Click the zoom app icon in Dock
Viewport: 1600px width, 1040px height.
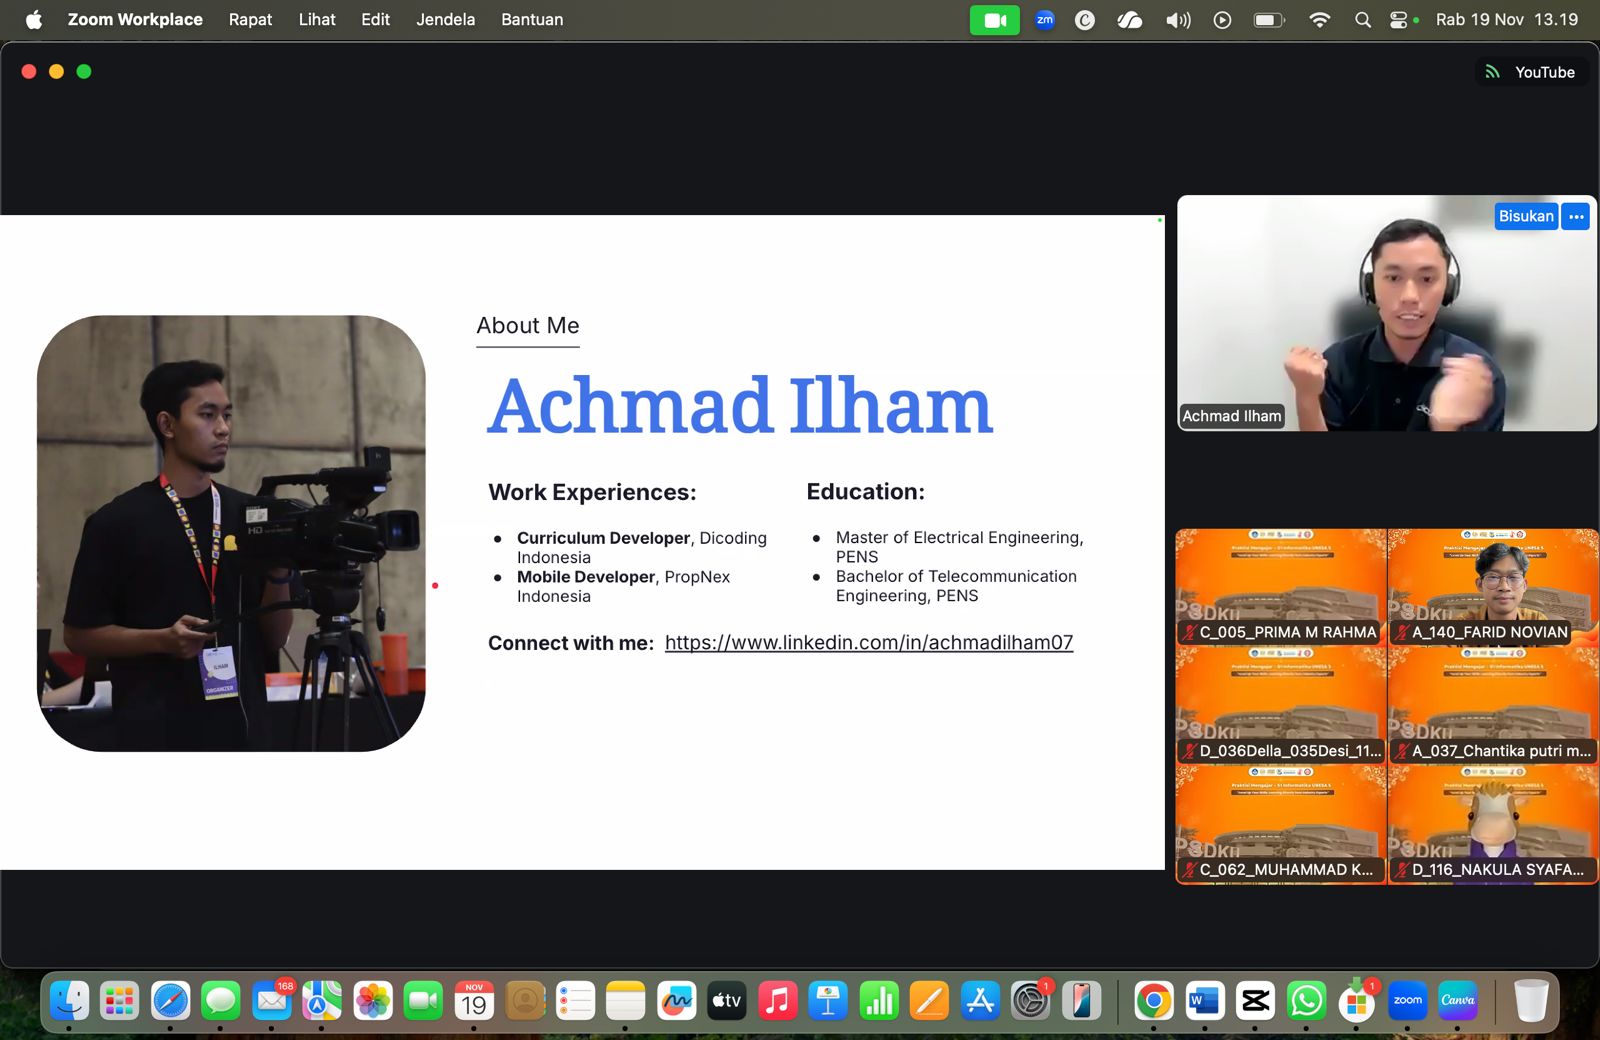(x=1407, y=1001)
